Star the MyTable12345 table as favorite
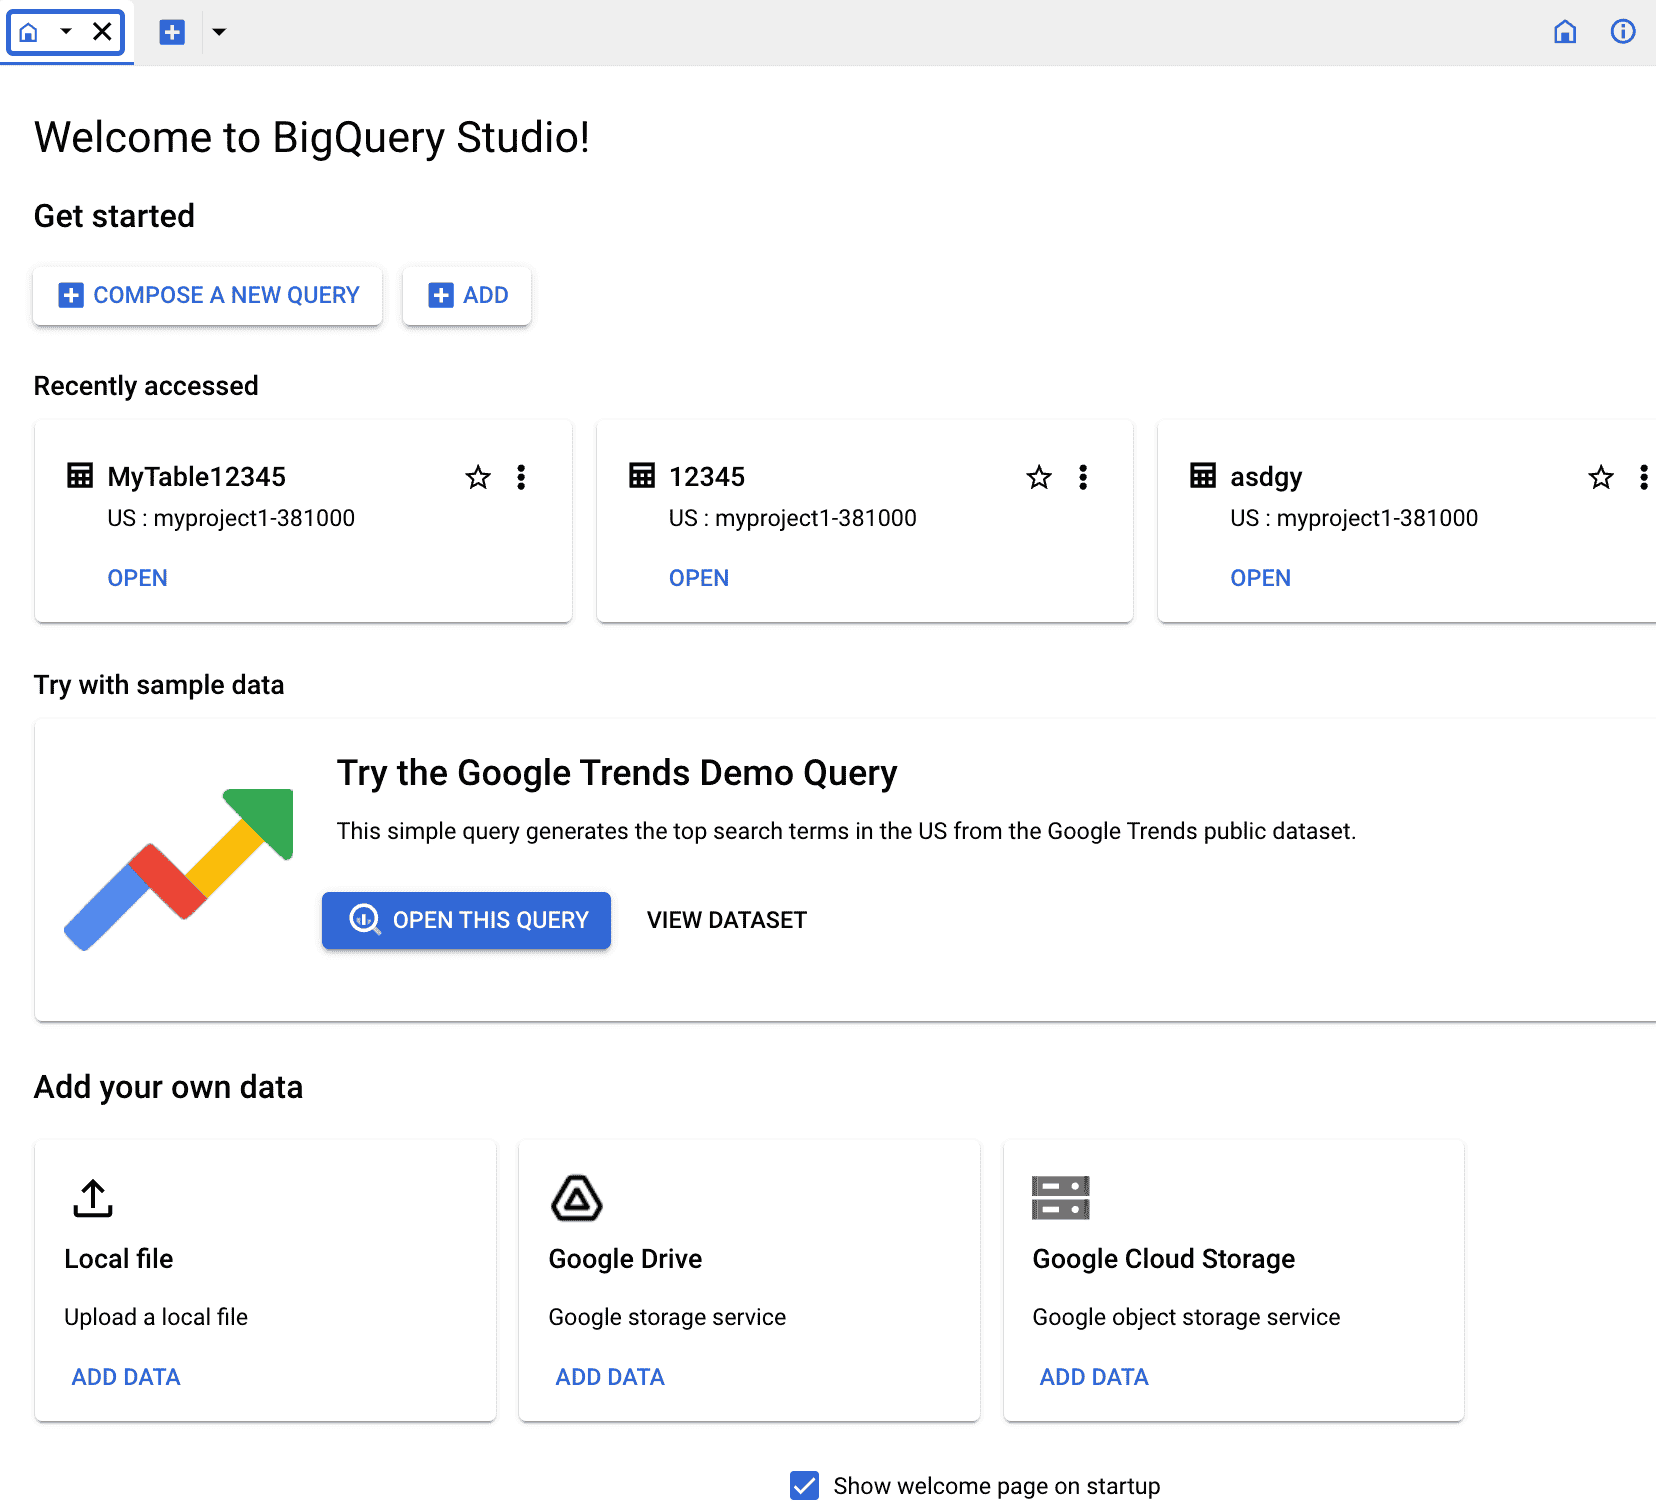 pyautogui.click(x=478, y=477)
